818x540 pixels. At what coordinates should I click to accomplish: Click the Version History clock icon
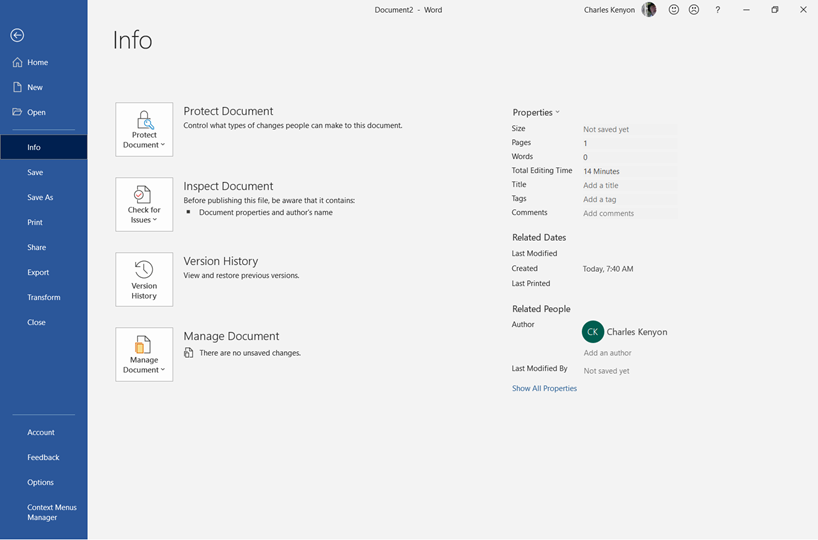pos(143,269)
